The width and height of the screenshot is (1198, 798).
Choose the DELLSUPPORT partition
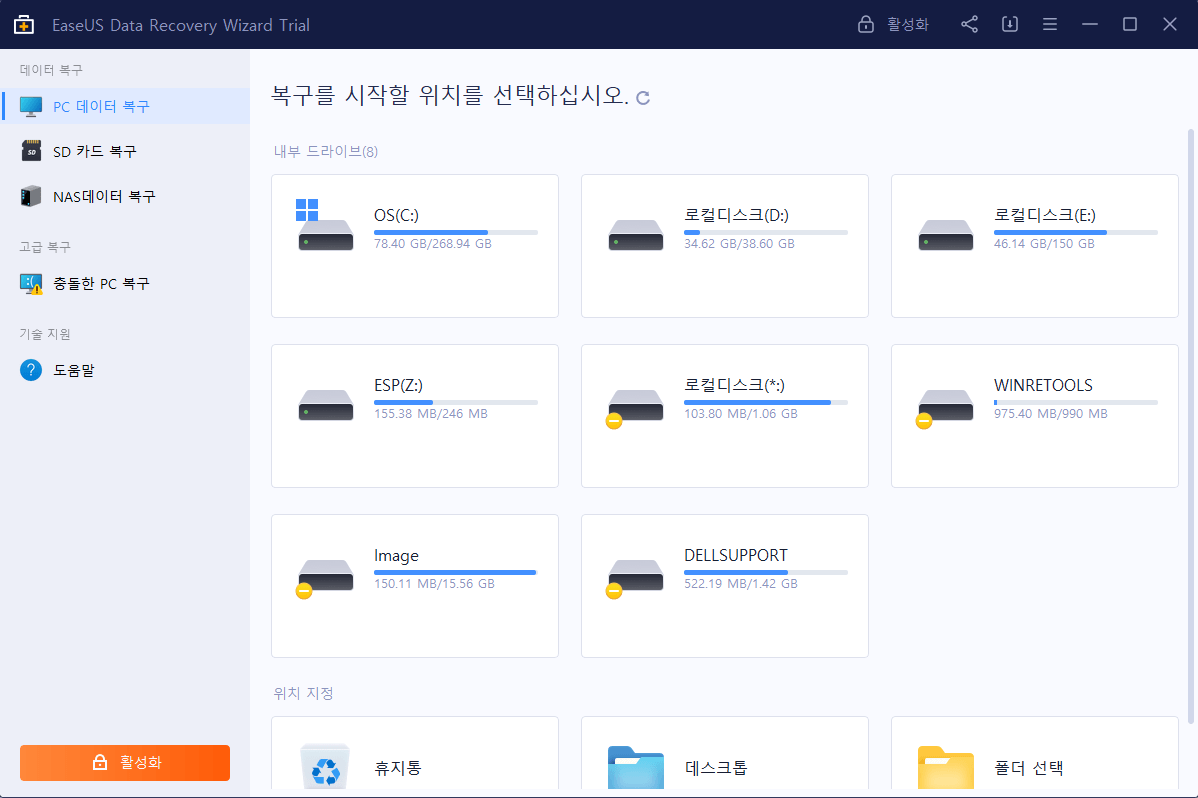coord(724,586)
